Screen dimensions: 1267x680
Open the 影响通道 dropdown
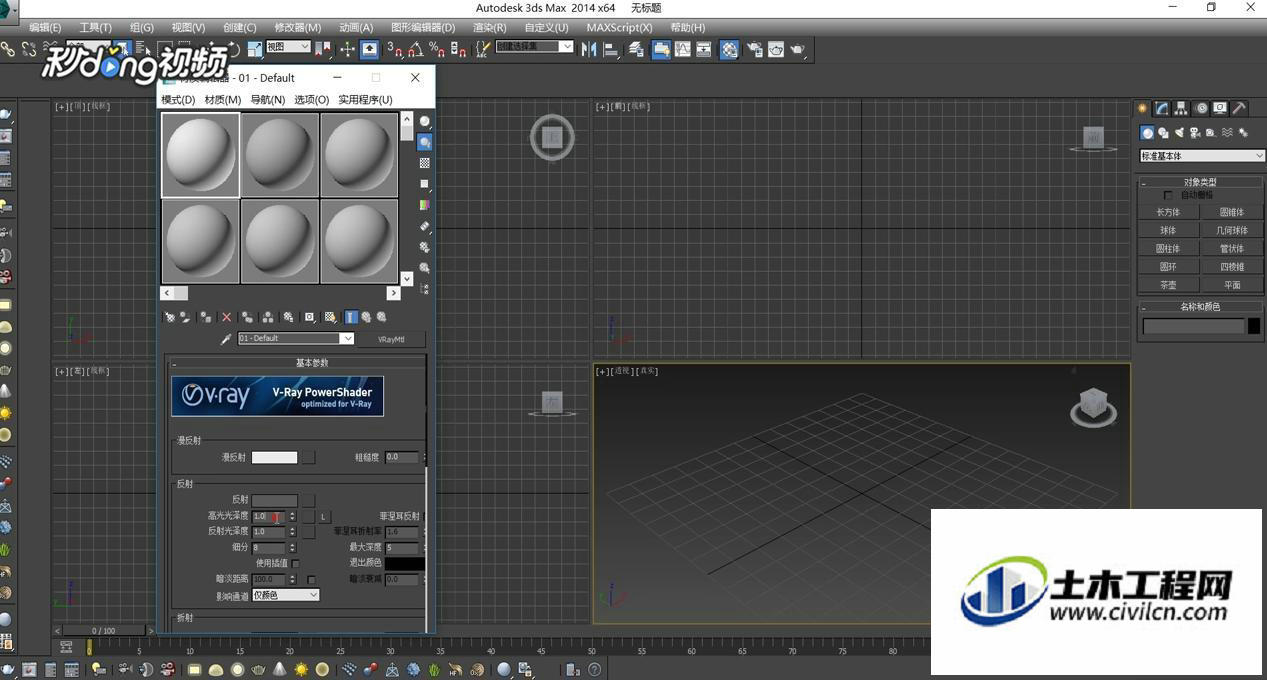click(285, 595)
